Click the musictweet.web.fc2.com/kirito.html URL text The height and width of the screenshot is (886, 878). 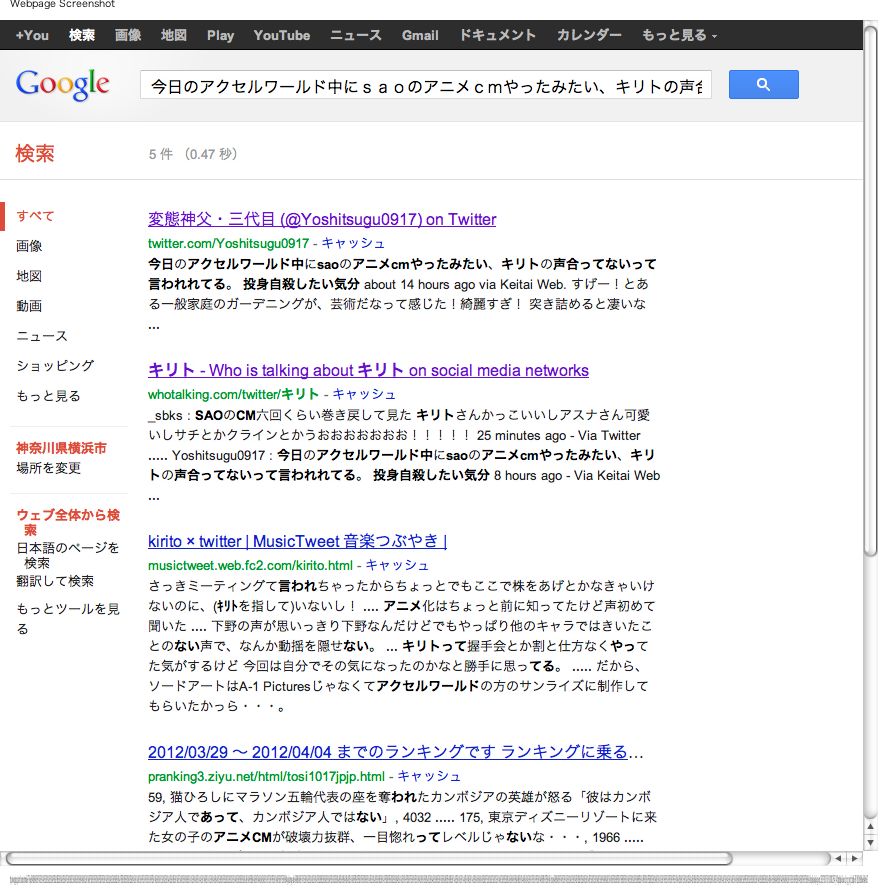point(250,565)
